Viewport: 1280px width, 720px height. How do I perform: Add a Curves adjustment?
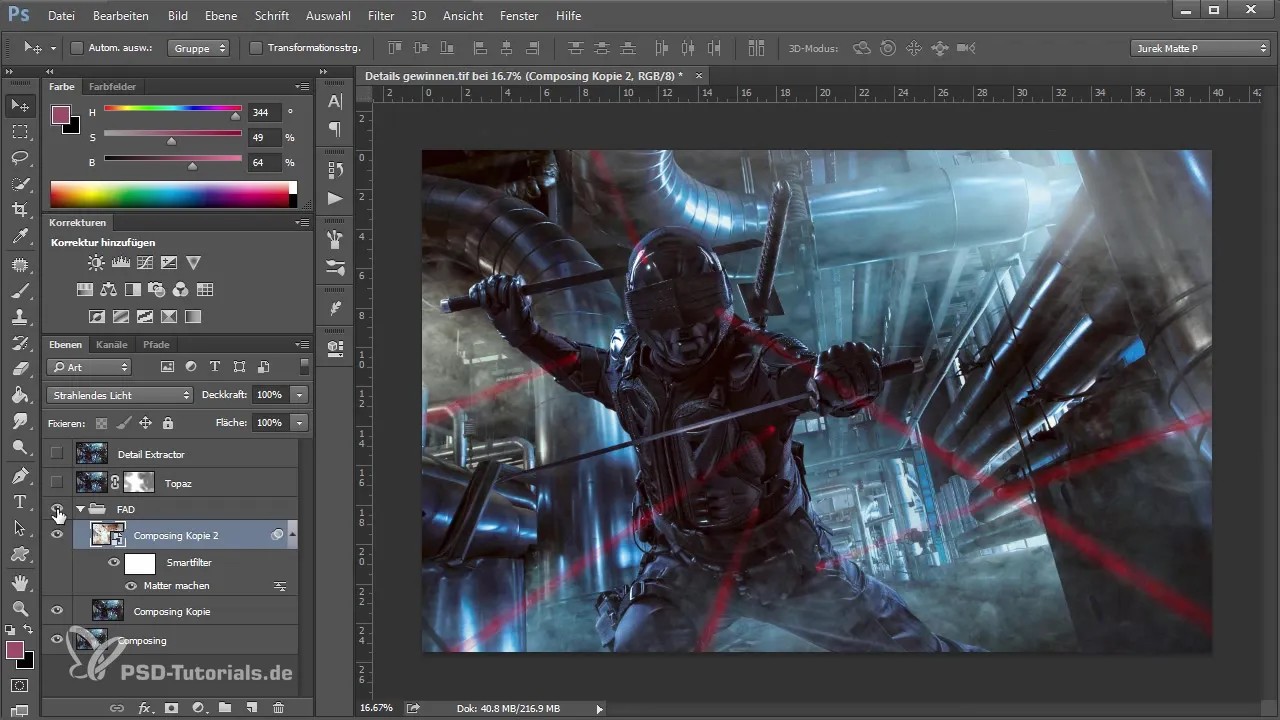point(144,263)
